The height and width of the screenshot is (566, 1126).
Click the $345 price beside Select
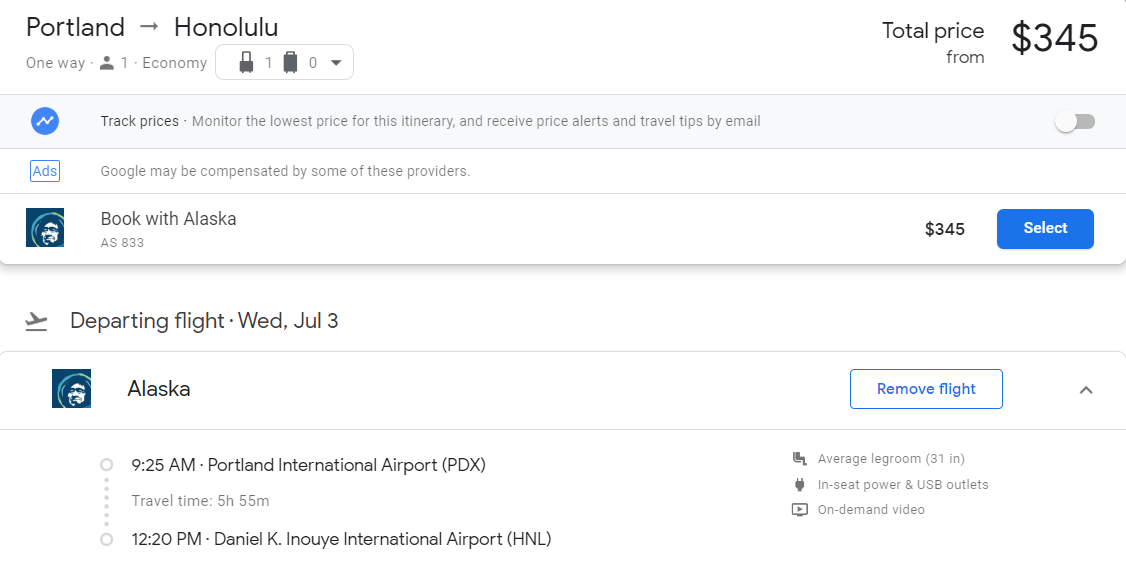(x=944, y=229)
